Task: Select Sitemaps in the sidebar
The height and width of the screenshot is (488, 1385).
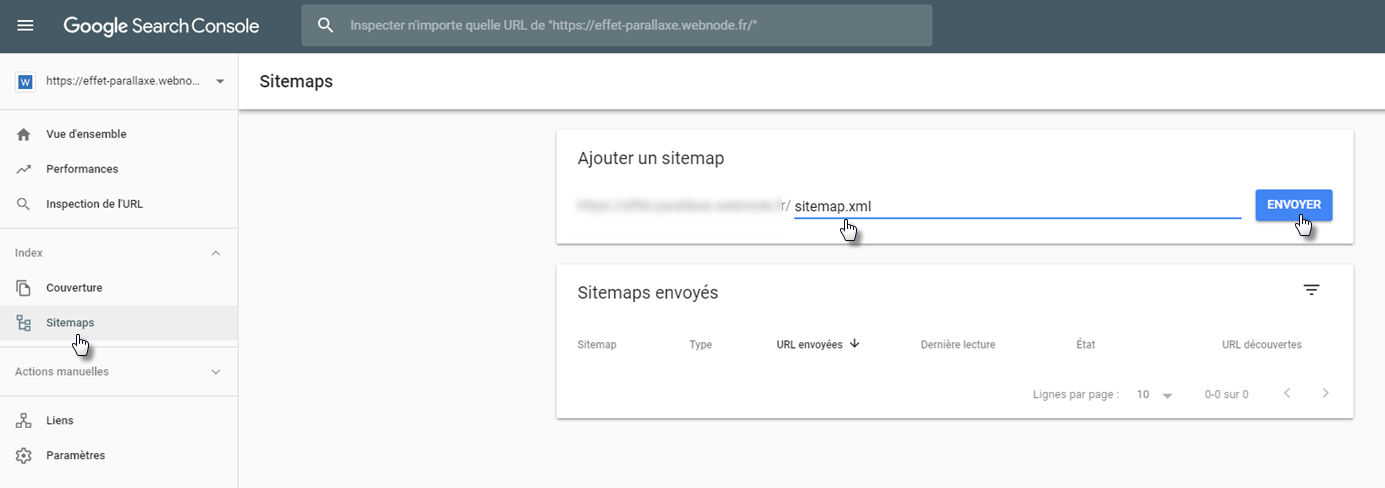Action: pos(70,323)
